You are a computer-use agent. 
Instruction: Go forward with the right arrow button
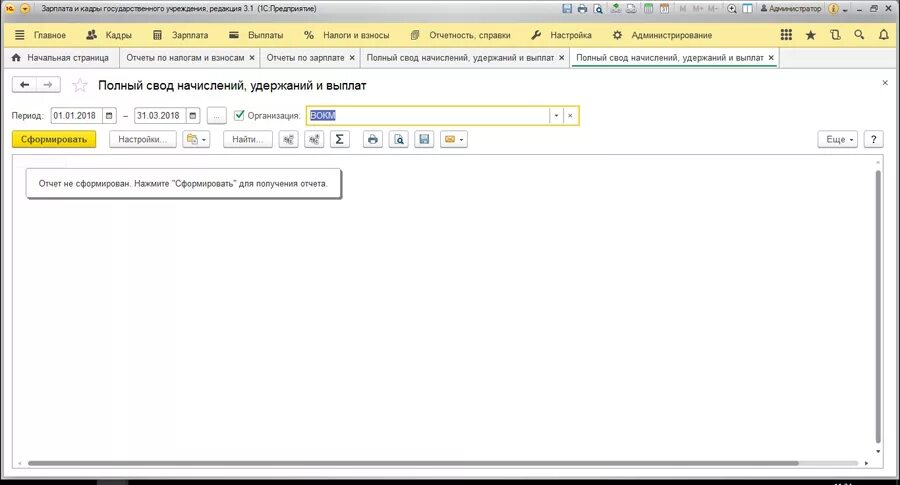(48, 85)
